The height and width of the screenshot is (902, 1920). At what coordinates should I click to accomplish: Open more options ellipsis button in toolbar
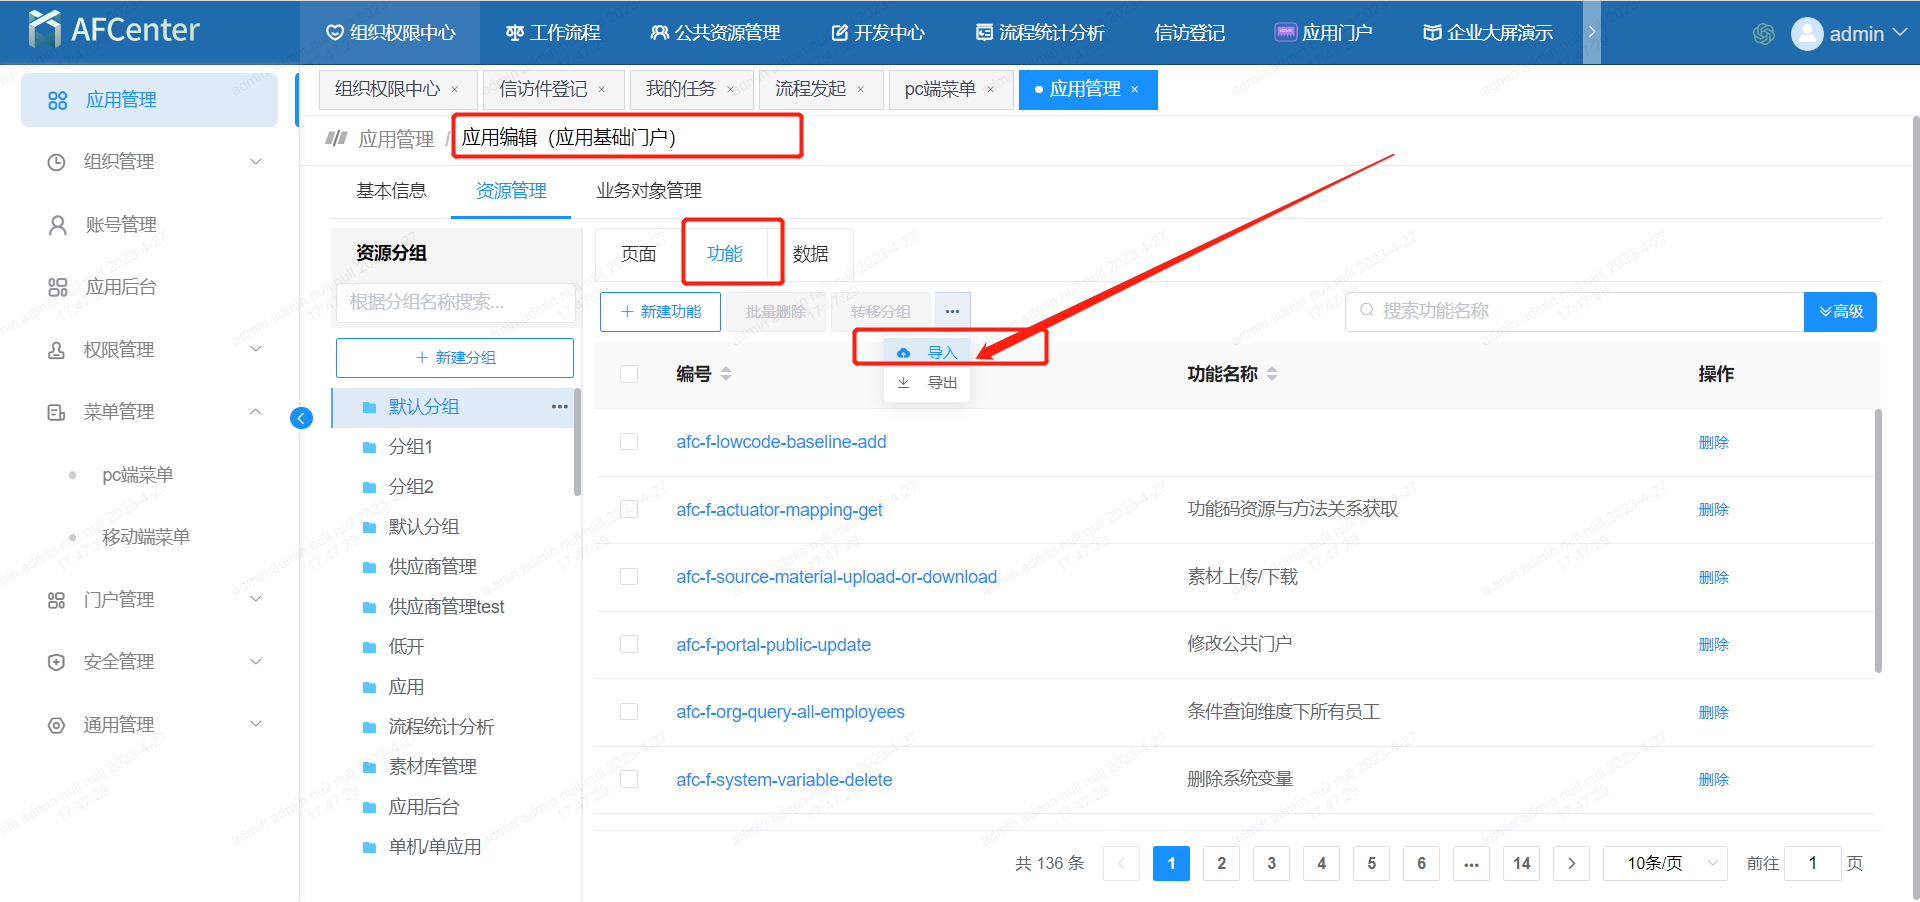pos(952,312)
